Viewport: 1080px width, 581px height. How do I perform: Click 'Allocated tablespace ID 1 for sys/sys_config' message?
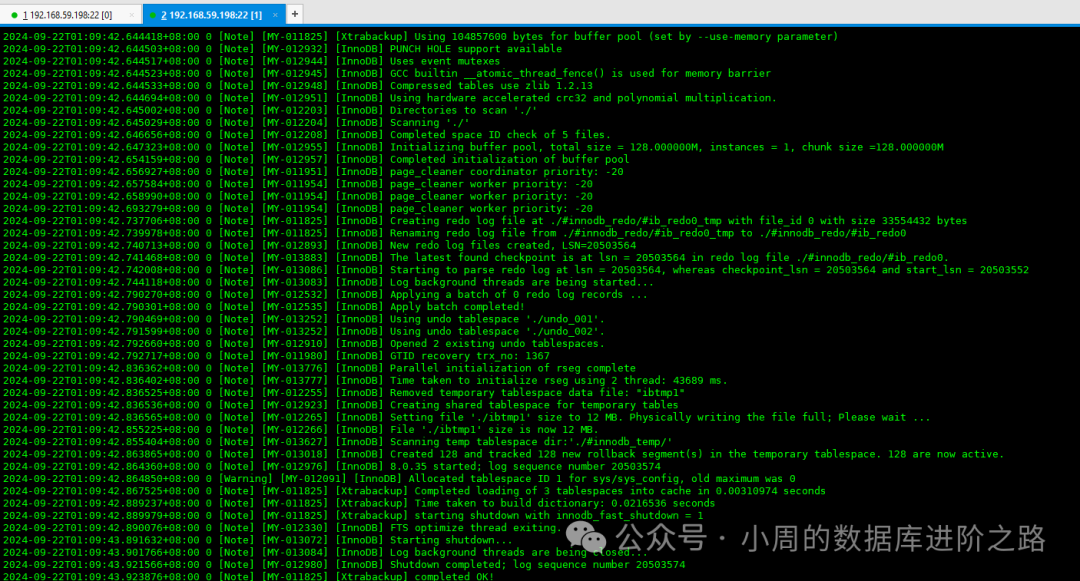tap(602, 479)
